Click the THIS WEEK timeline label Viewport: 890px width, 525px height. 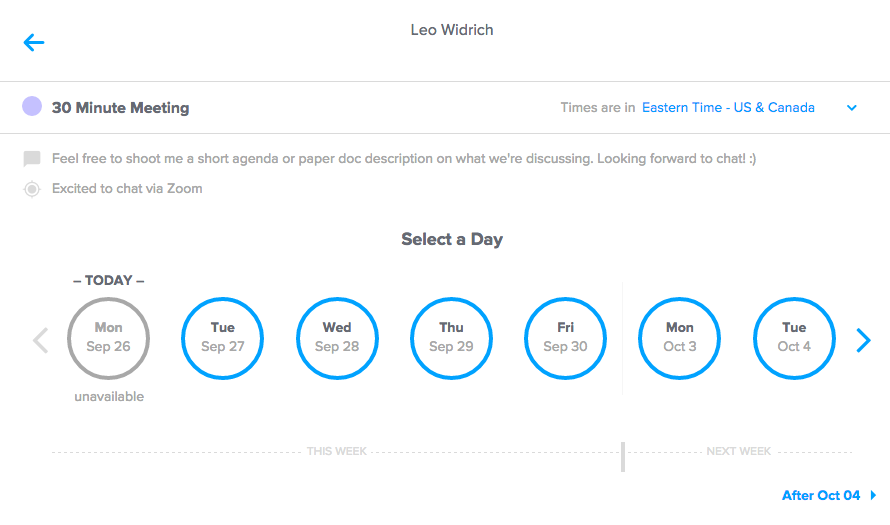337,451
